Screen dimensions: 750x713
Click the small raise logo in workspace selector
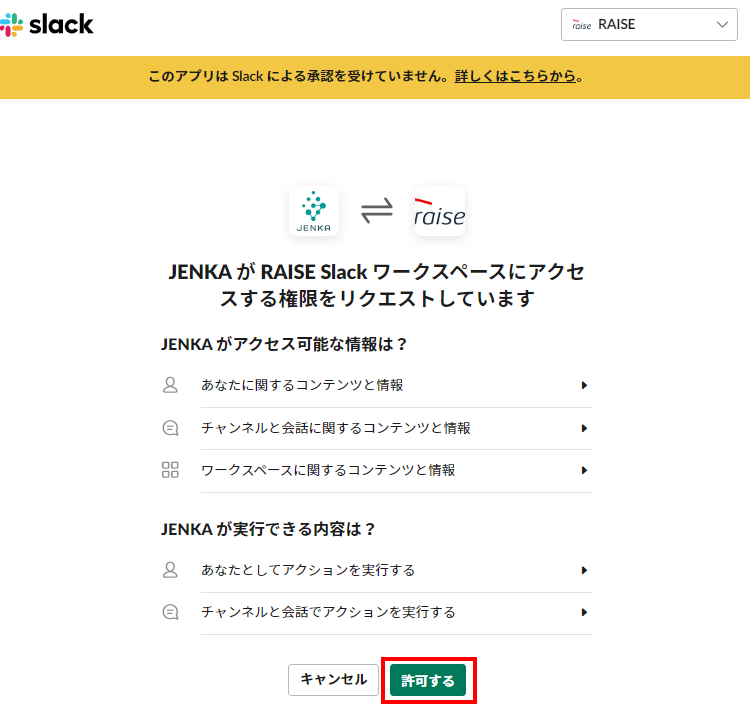pyautogui.click(x=582, y=25)
